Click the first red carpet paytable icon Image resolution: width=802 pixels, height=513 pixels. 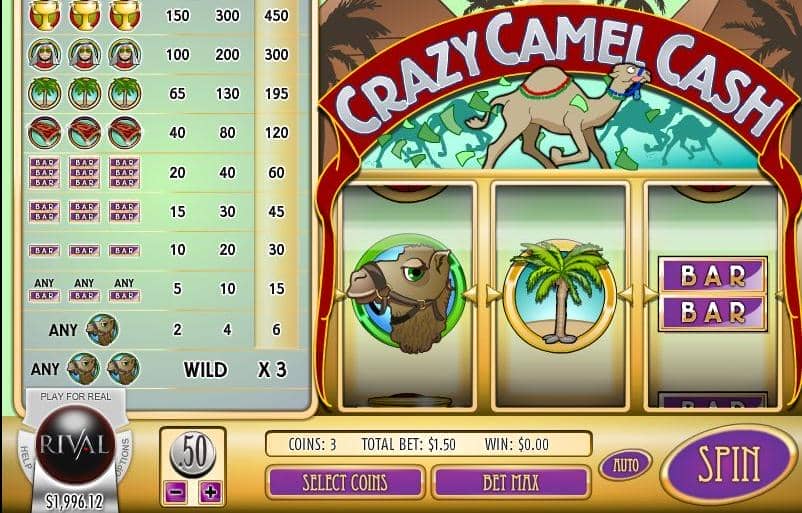pos(44,132)
